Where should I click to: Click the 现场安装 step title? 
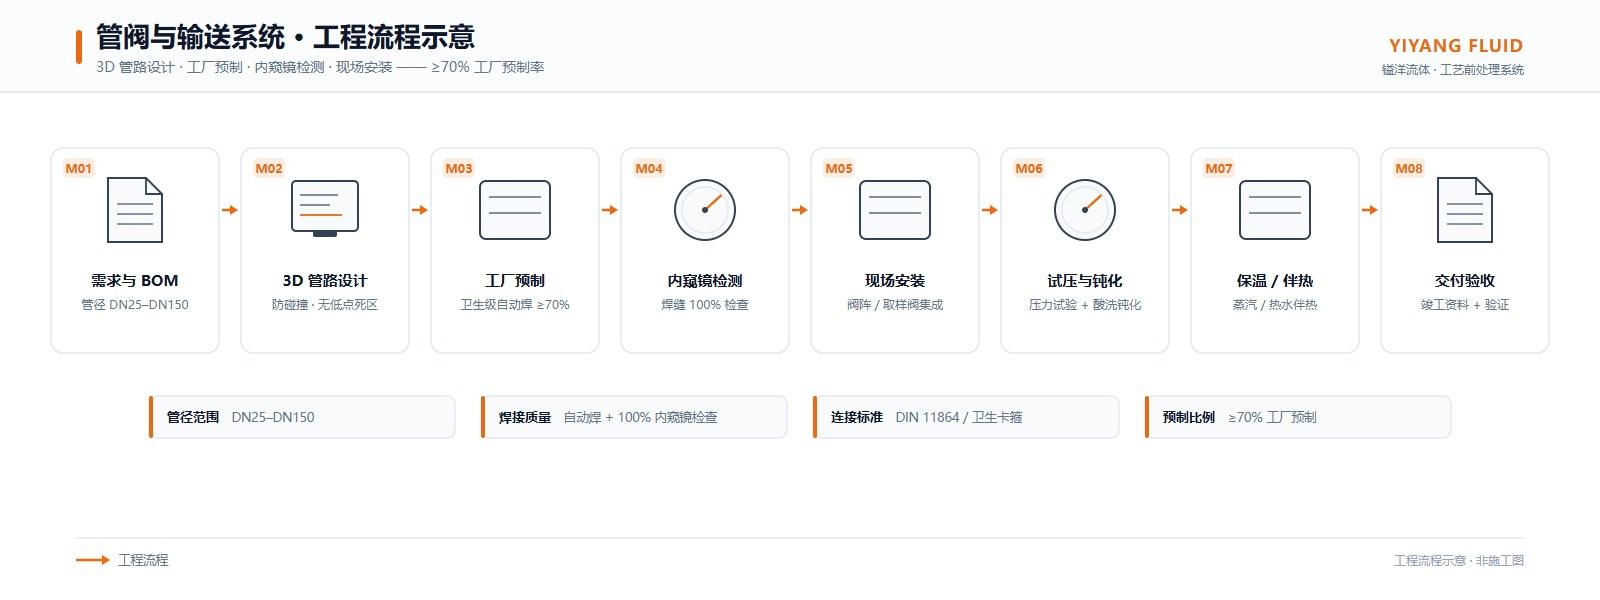[895, 281]
